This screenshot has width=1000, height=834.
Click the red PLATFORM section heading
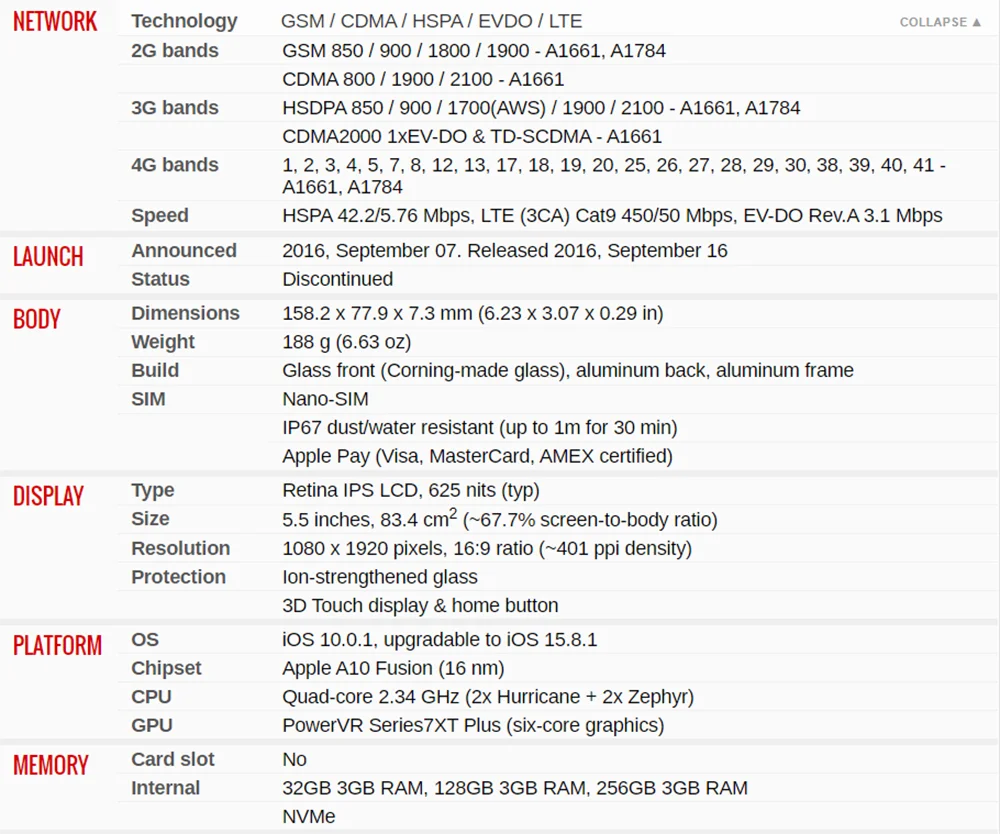coord(57,645)
